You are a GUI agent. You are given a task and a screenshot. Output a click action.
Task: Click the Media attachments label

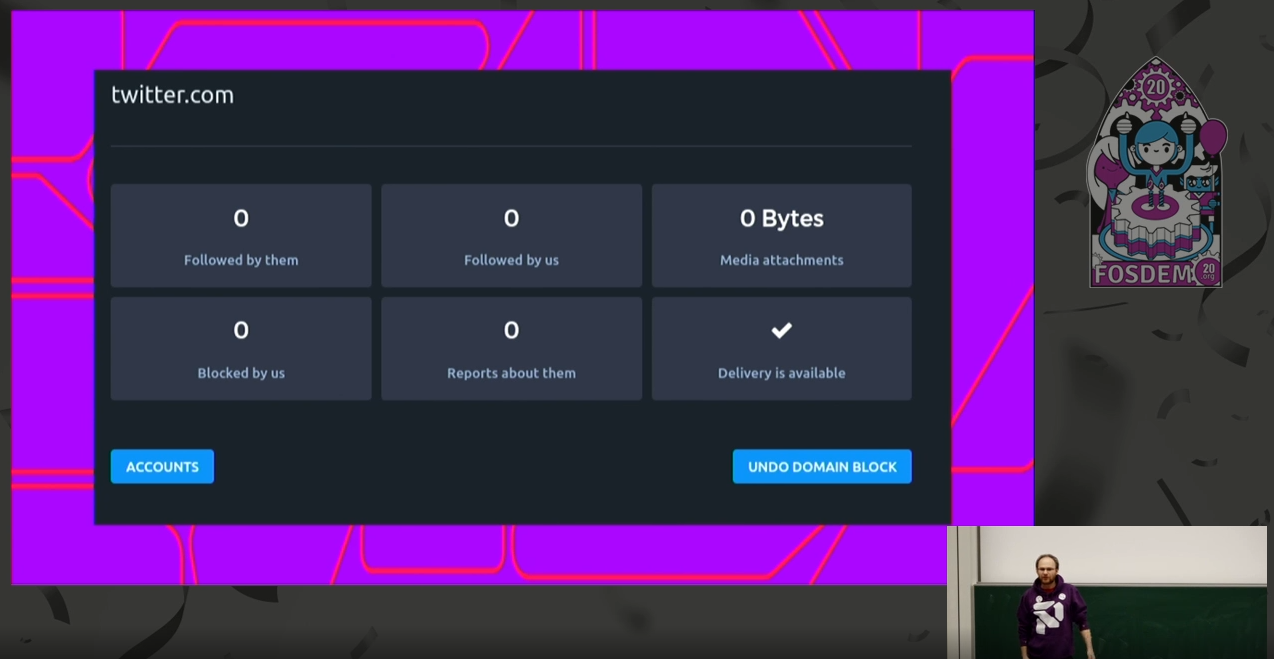[781, 260]
